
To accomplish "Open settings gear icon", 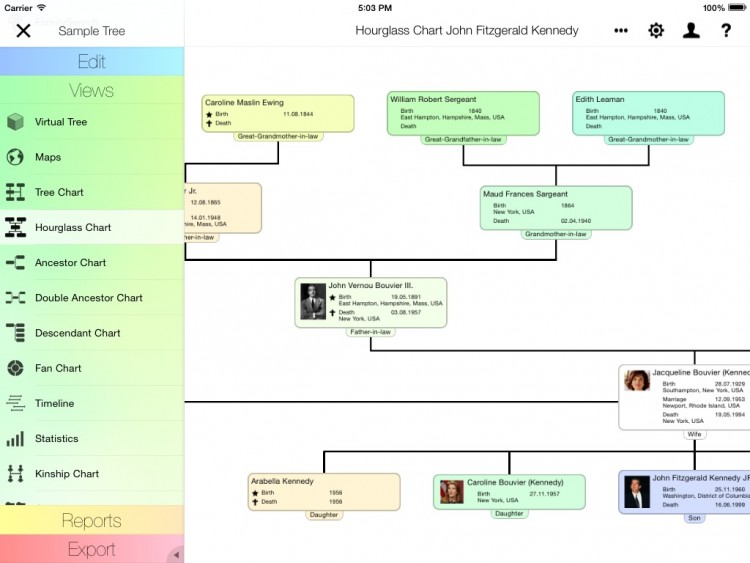I will [656, 31].
